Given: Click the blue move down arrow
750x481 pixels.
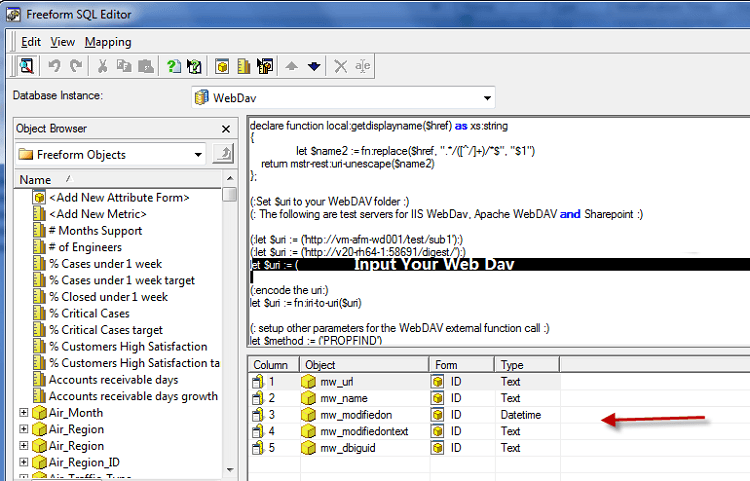Looking at the screenshot, I should pos(314,66).
